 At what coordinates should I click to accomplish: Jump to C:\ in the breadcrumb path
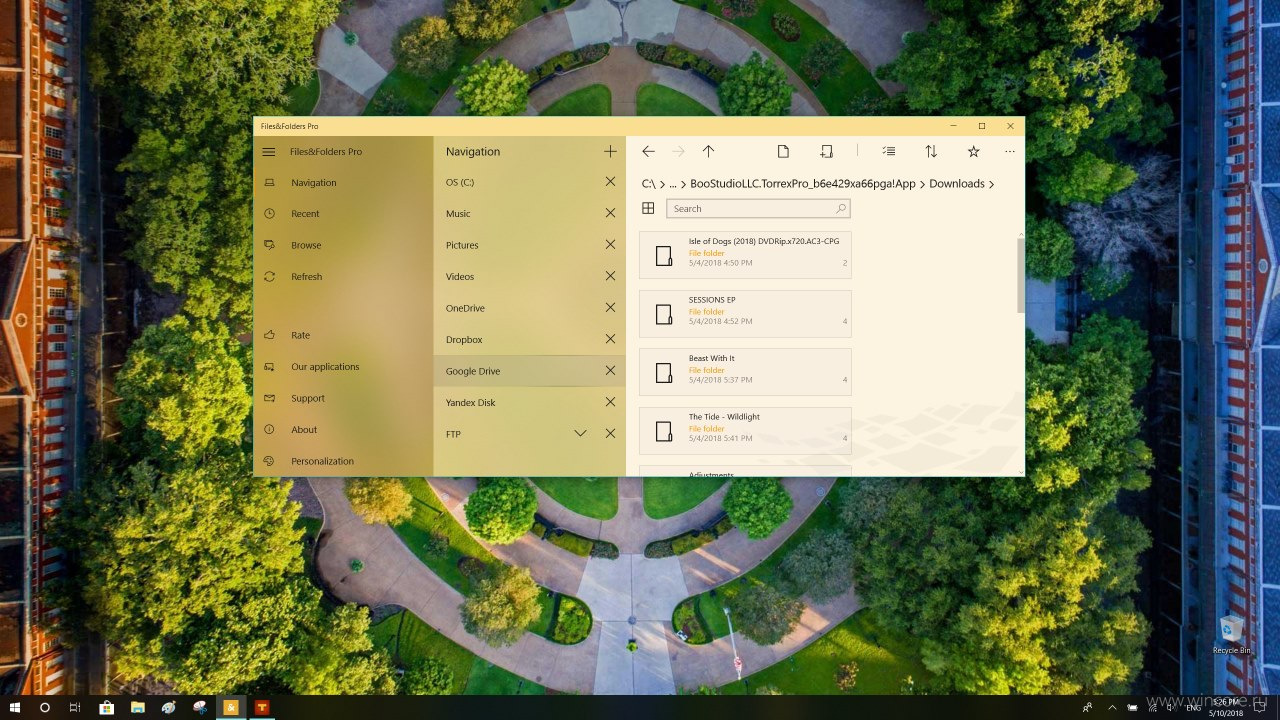(x=648, y=184)
